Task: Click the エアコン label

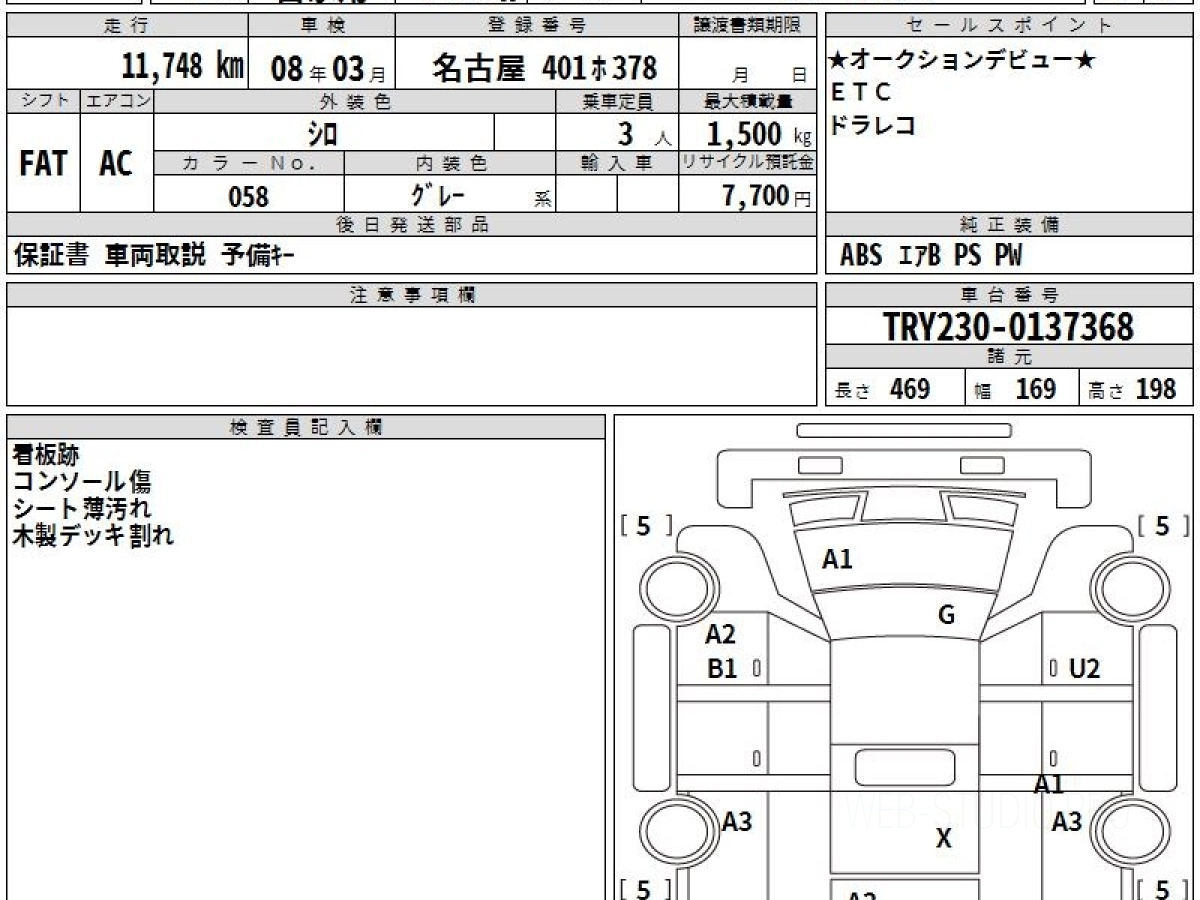Action: click(117, 101)
